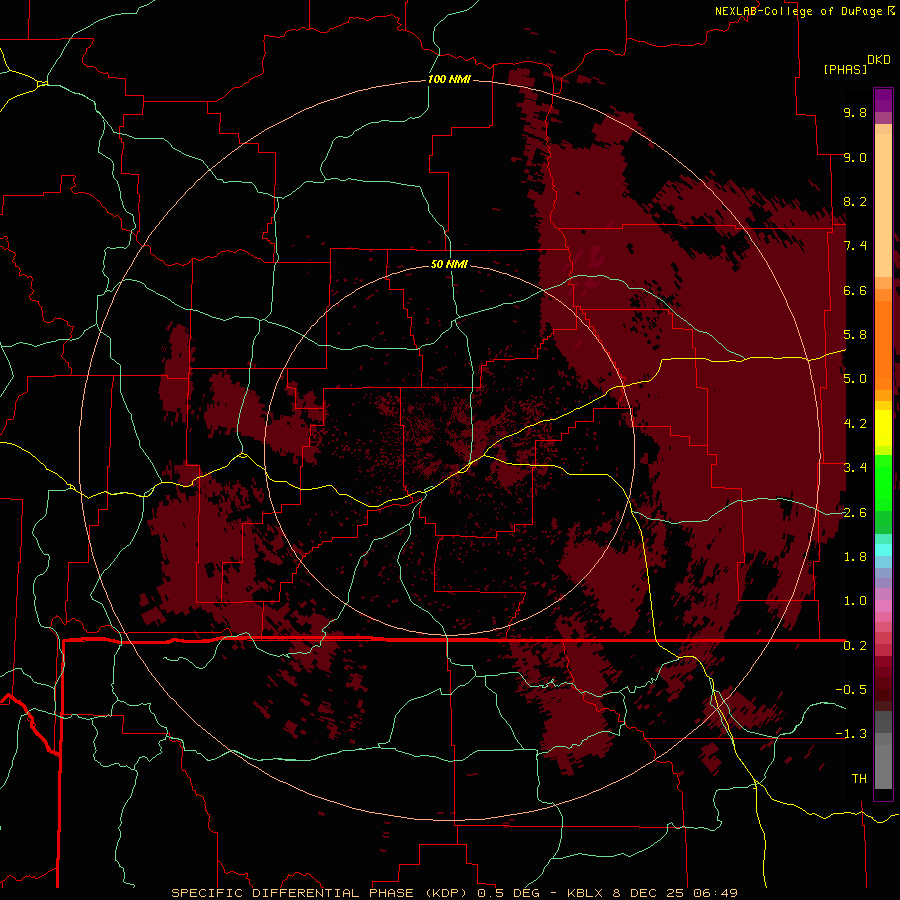The image size is (900, 900).
Task: Click the 0.2 value on color scale
Action: (x=855, y=646)
